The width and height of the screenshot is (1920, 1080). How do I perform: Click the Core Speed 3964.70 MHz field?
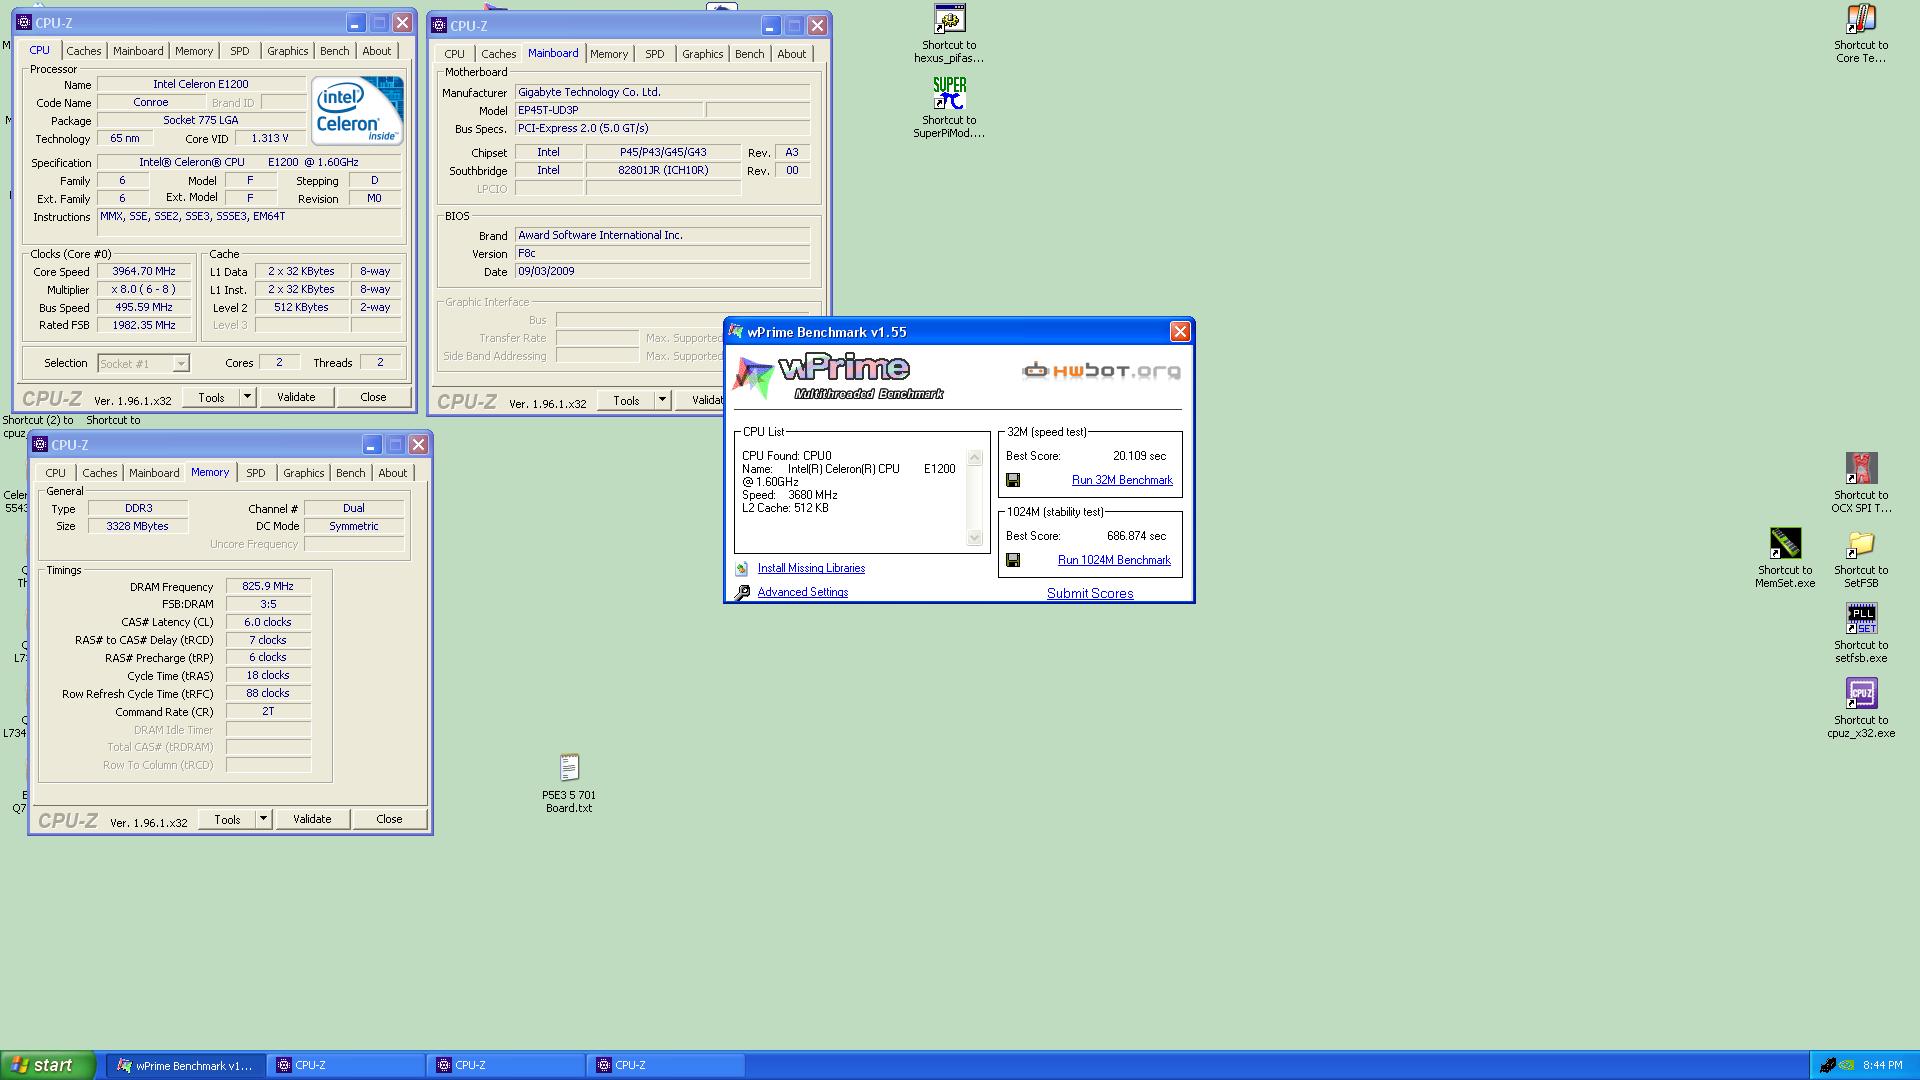[x=144, y=272]
